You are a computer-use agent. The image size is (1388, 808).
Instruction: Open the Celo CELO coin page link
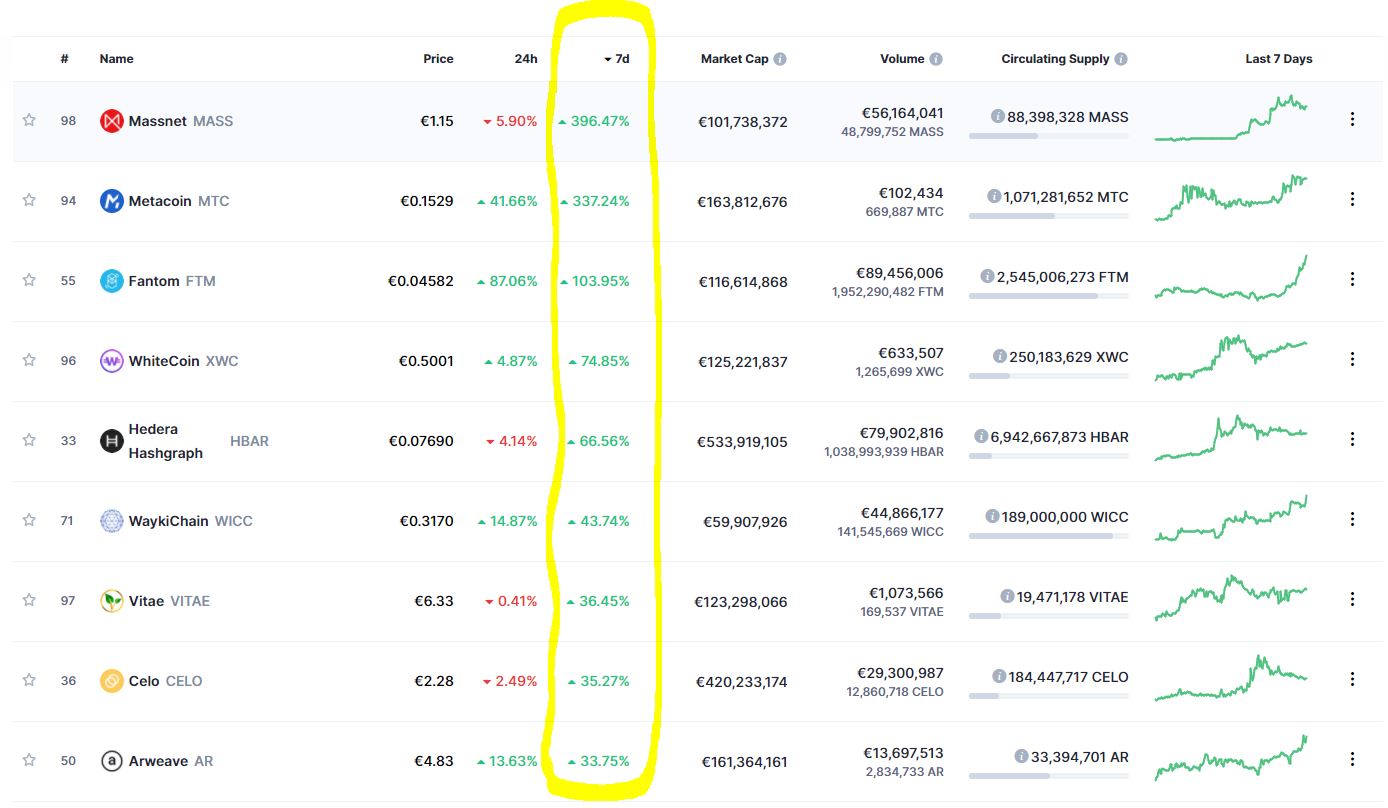165,681
